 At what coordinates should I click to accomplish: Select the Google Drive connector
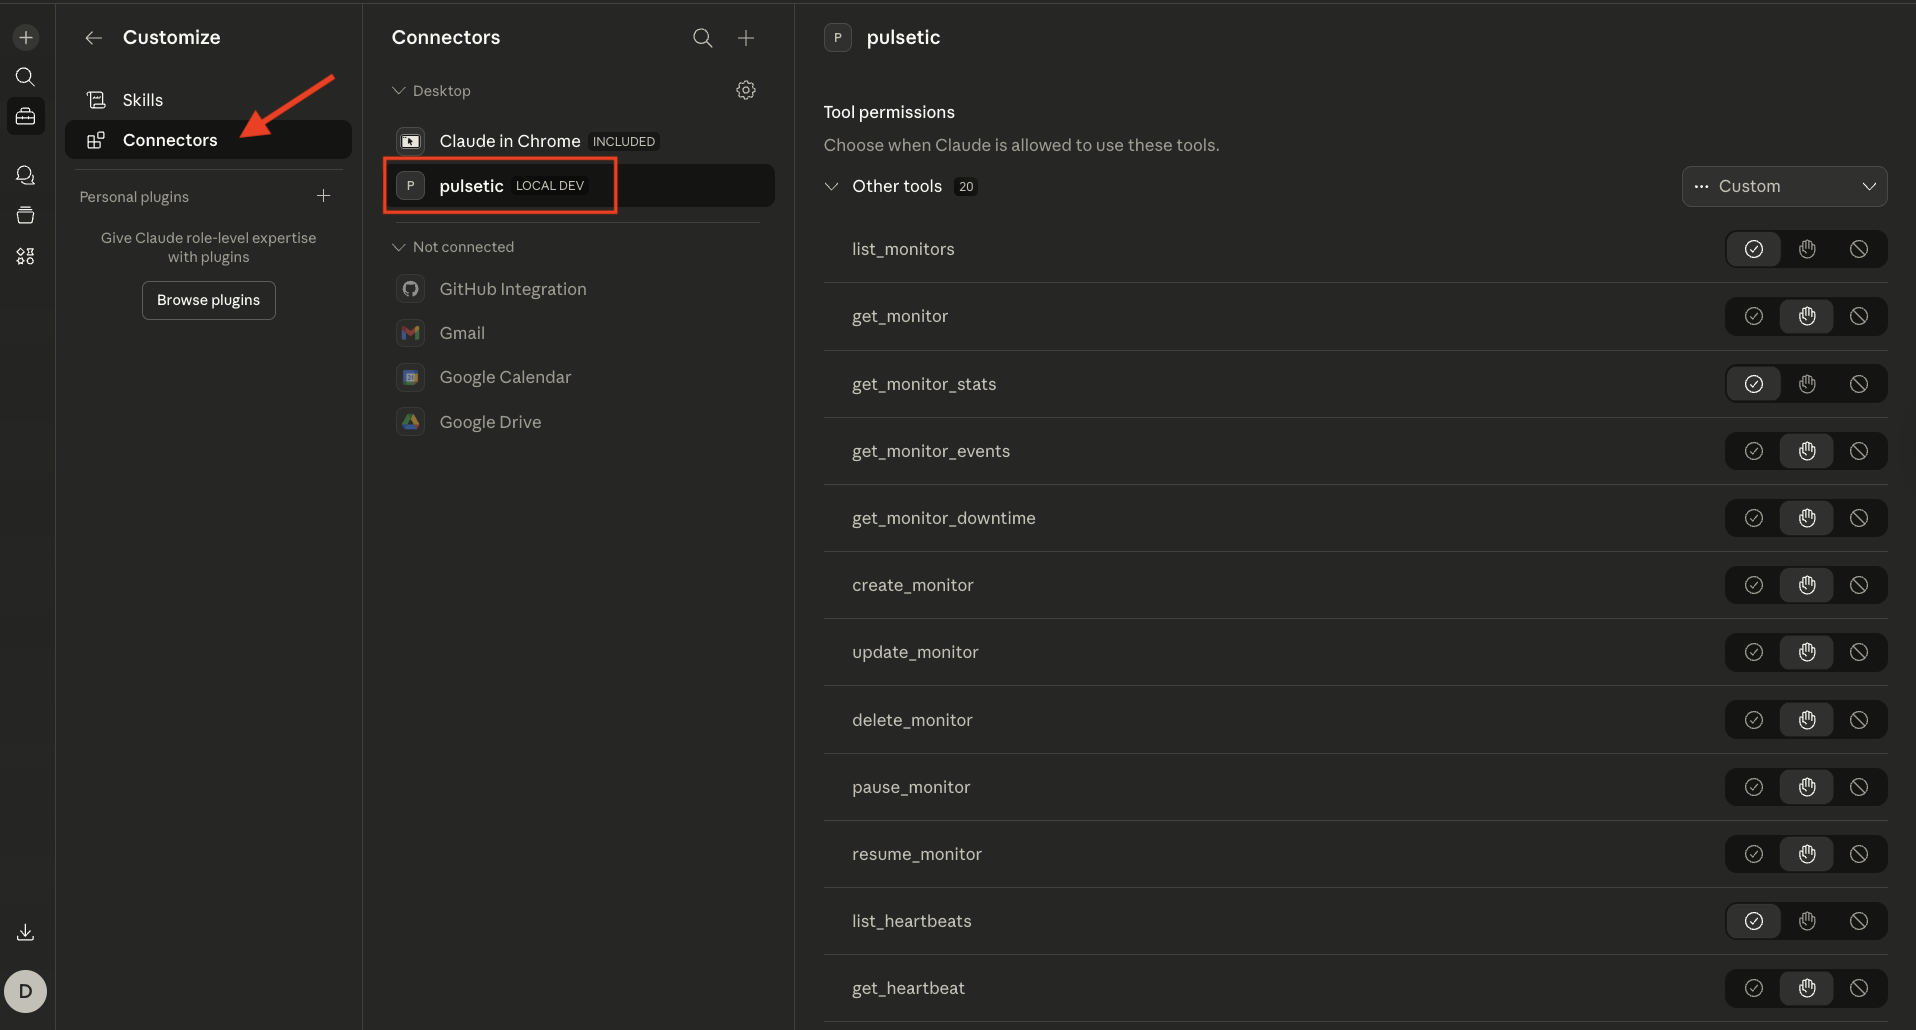pos(579,422)
